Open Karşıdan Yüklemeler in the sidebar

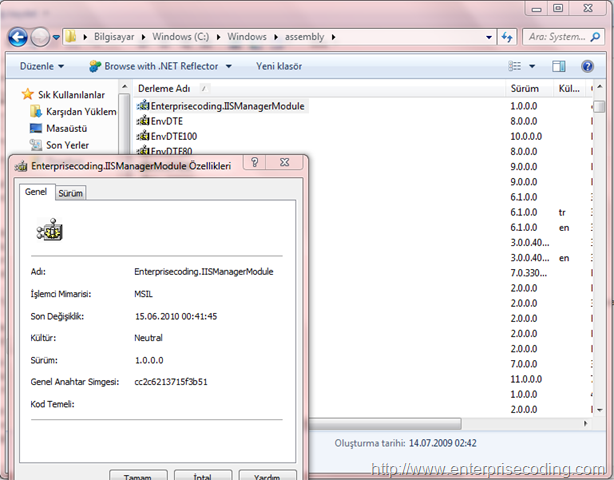tap(81, 112)
